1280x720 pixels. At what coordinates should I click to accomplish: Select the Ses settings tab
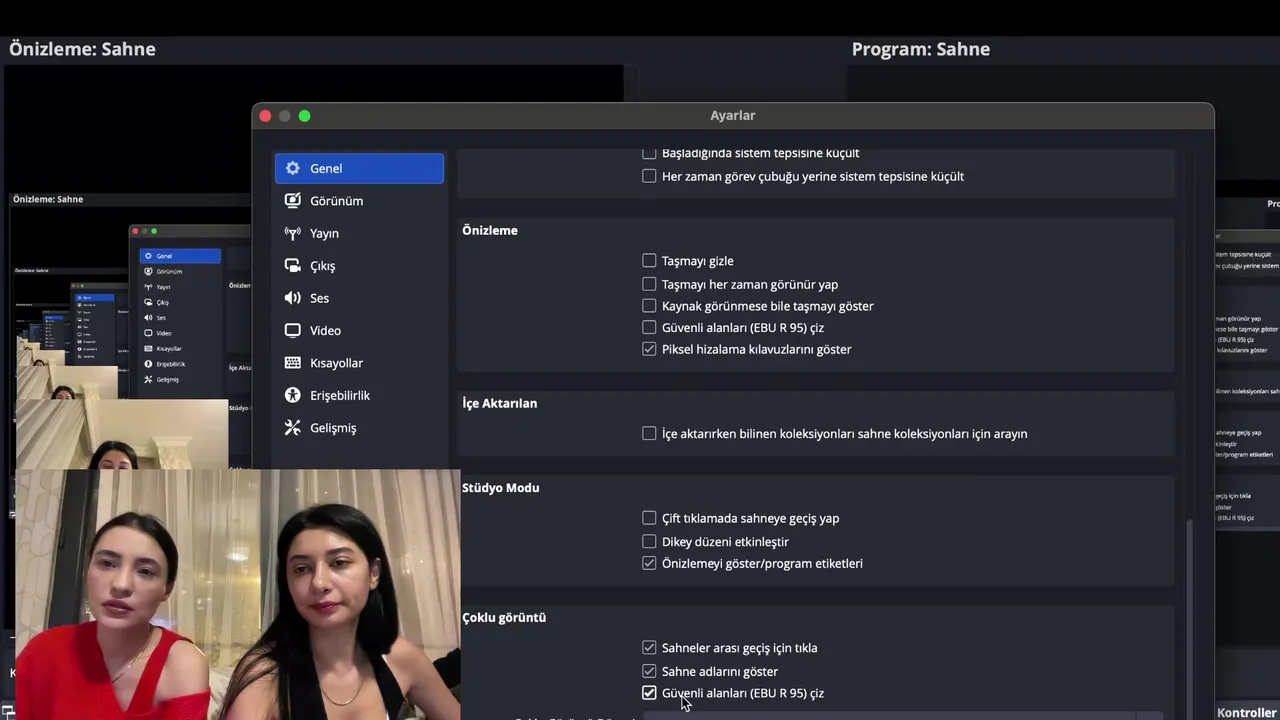359,298
